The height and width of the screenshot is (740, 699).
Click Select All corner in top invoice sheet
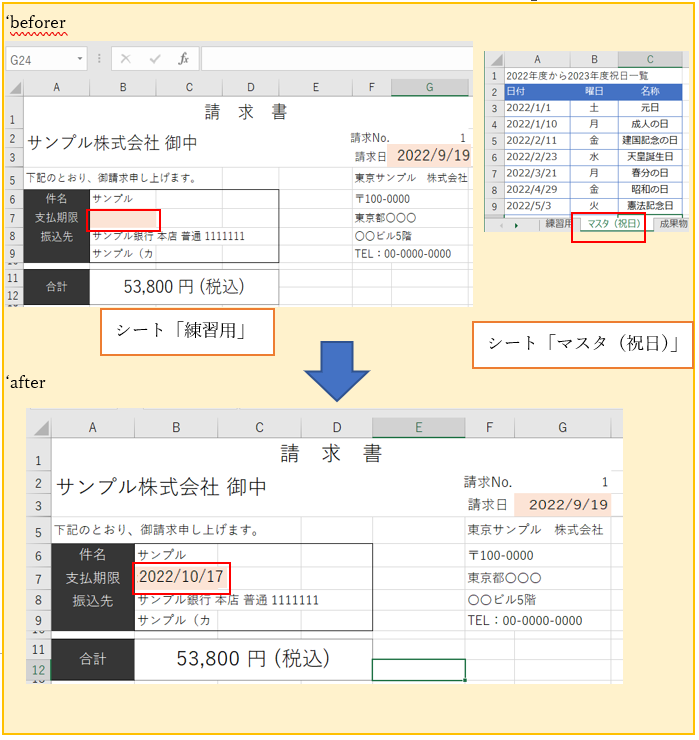point(13,88)
